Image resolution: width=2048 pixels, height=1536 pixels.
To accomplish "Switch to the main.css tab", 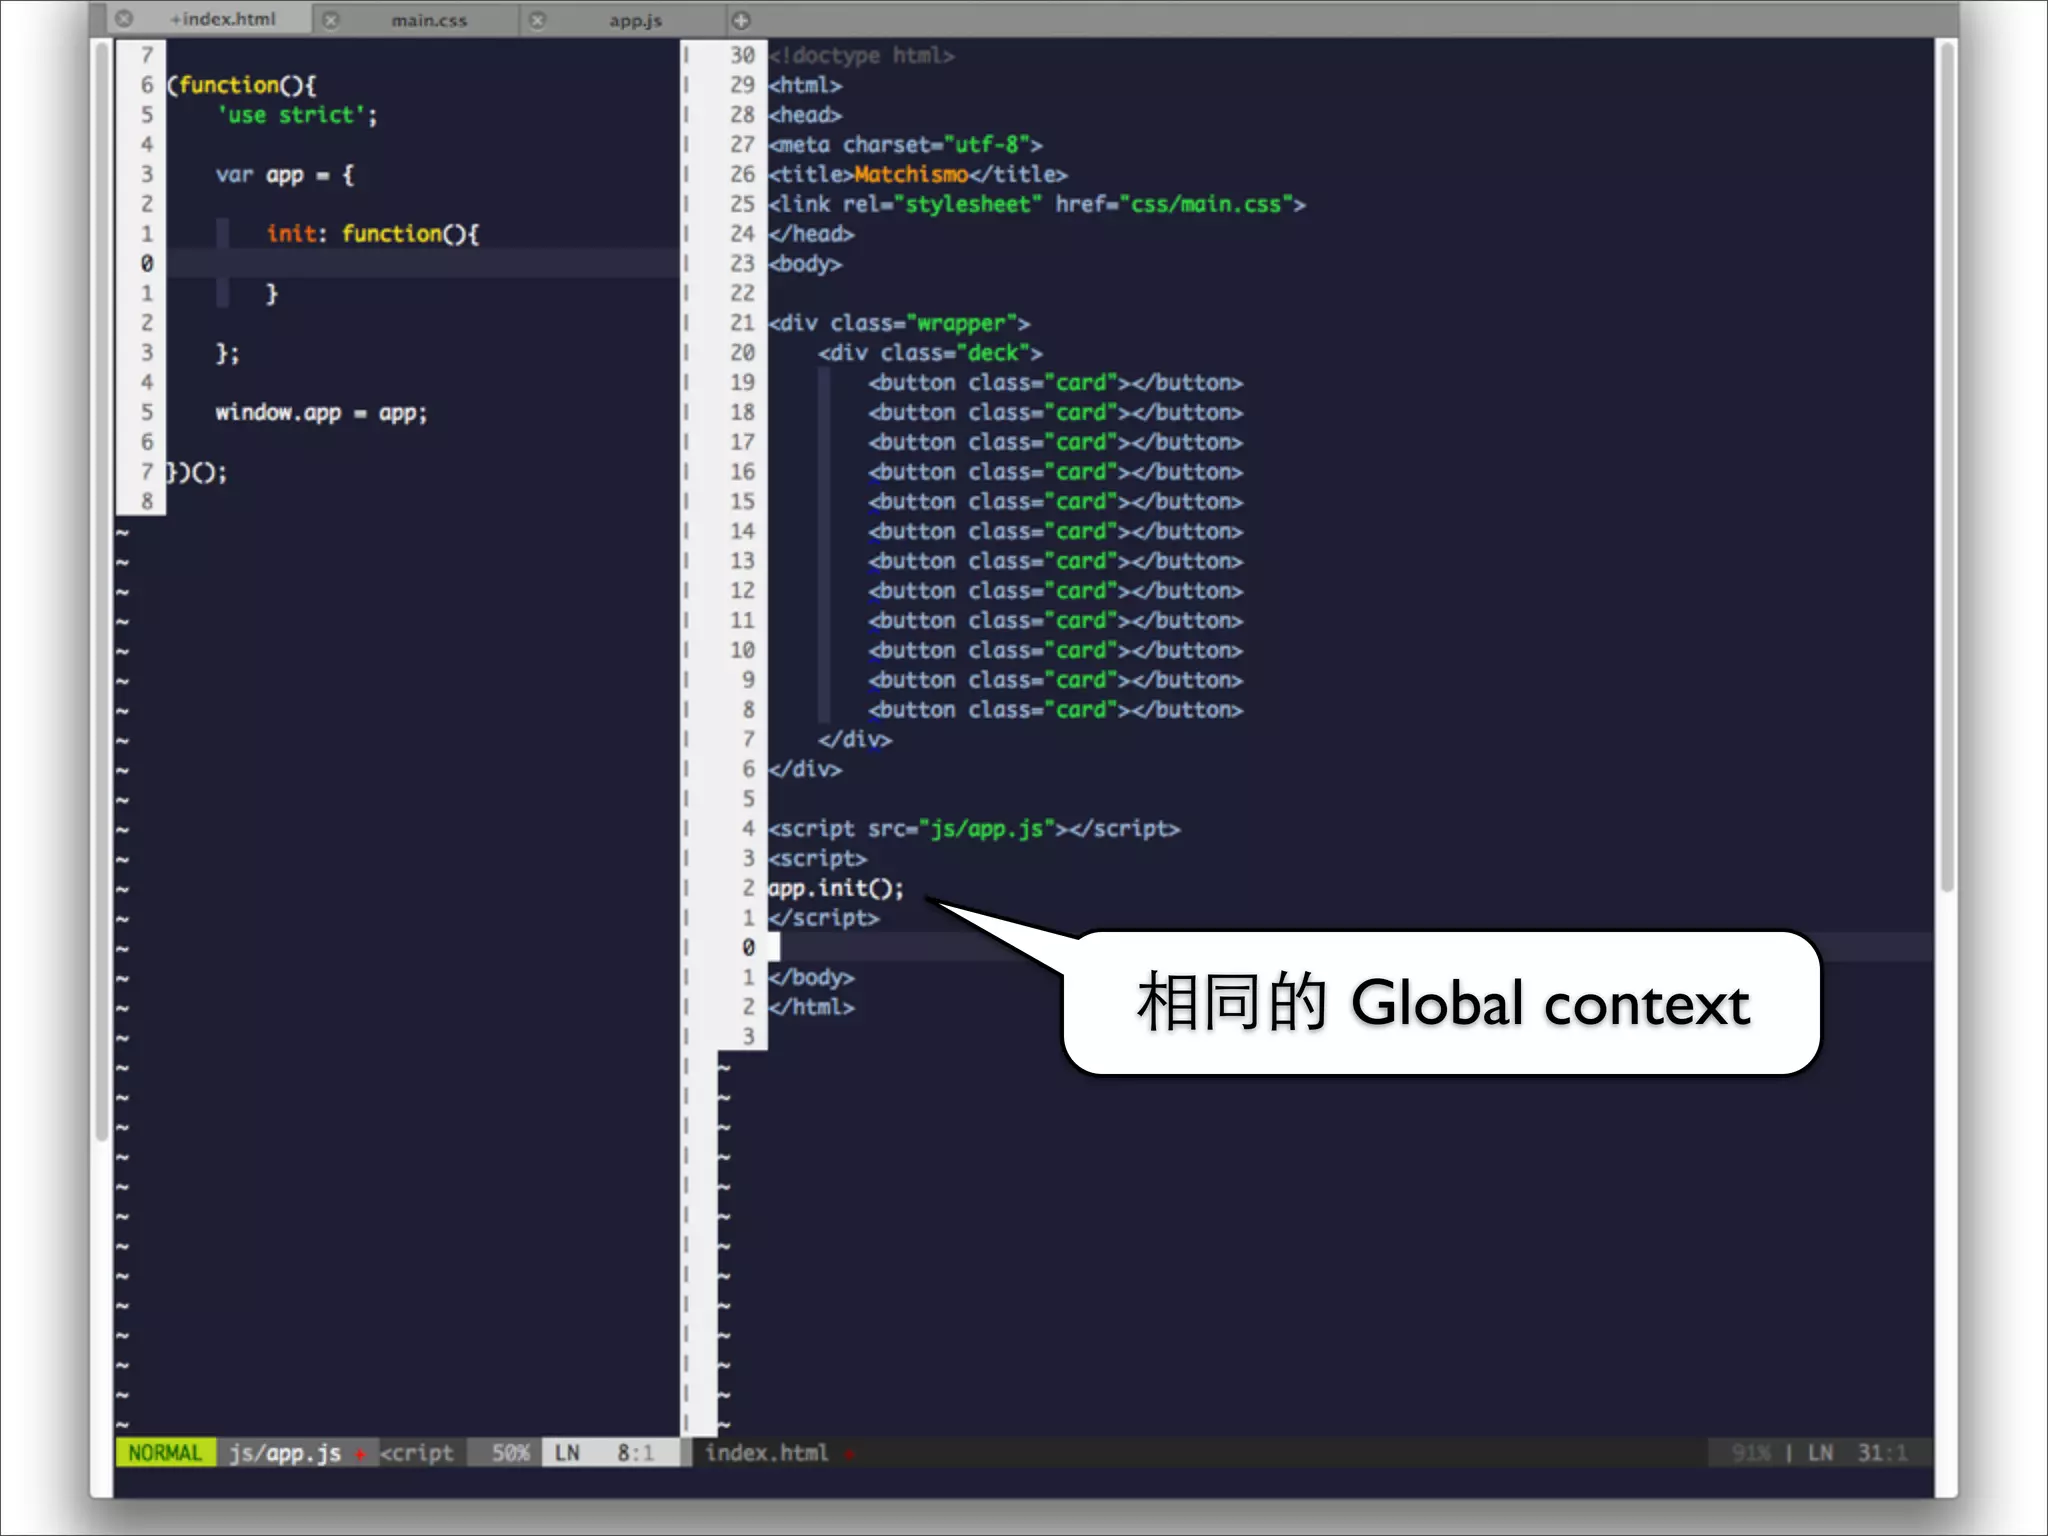I will (429, 20).
